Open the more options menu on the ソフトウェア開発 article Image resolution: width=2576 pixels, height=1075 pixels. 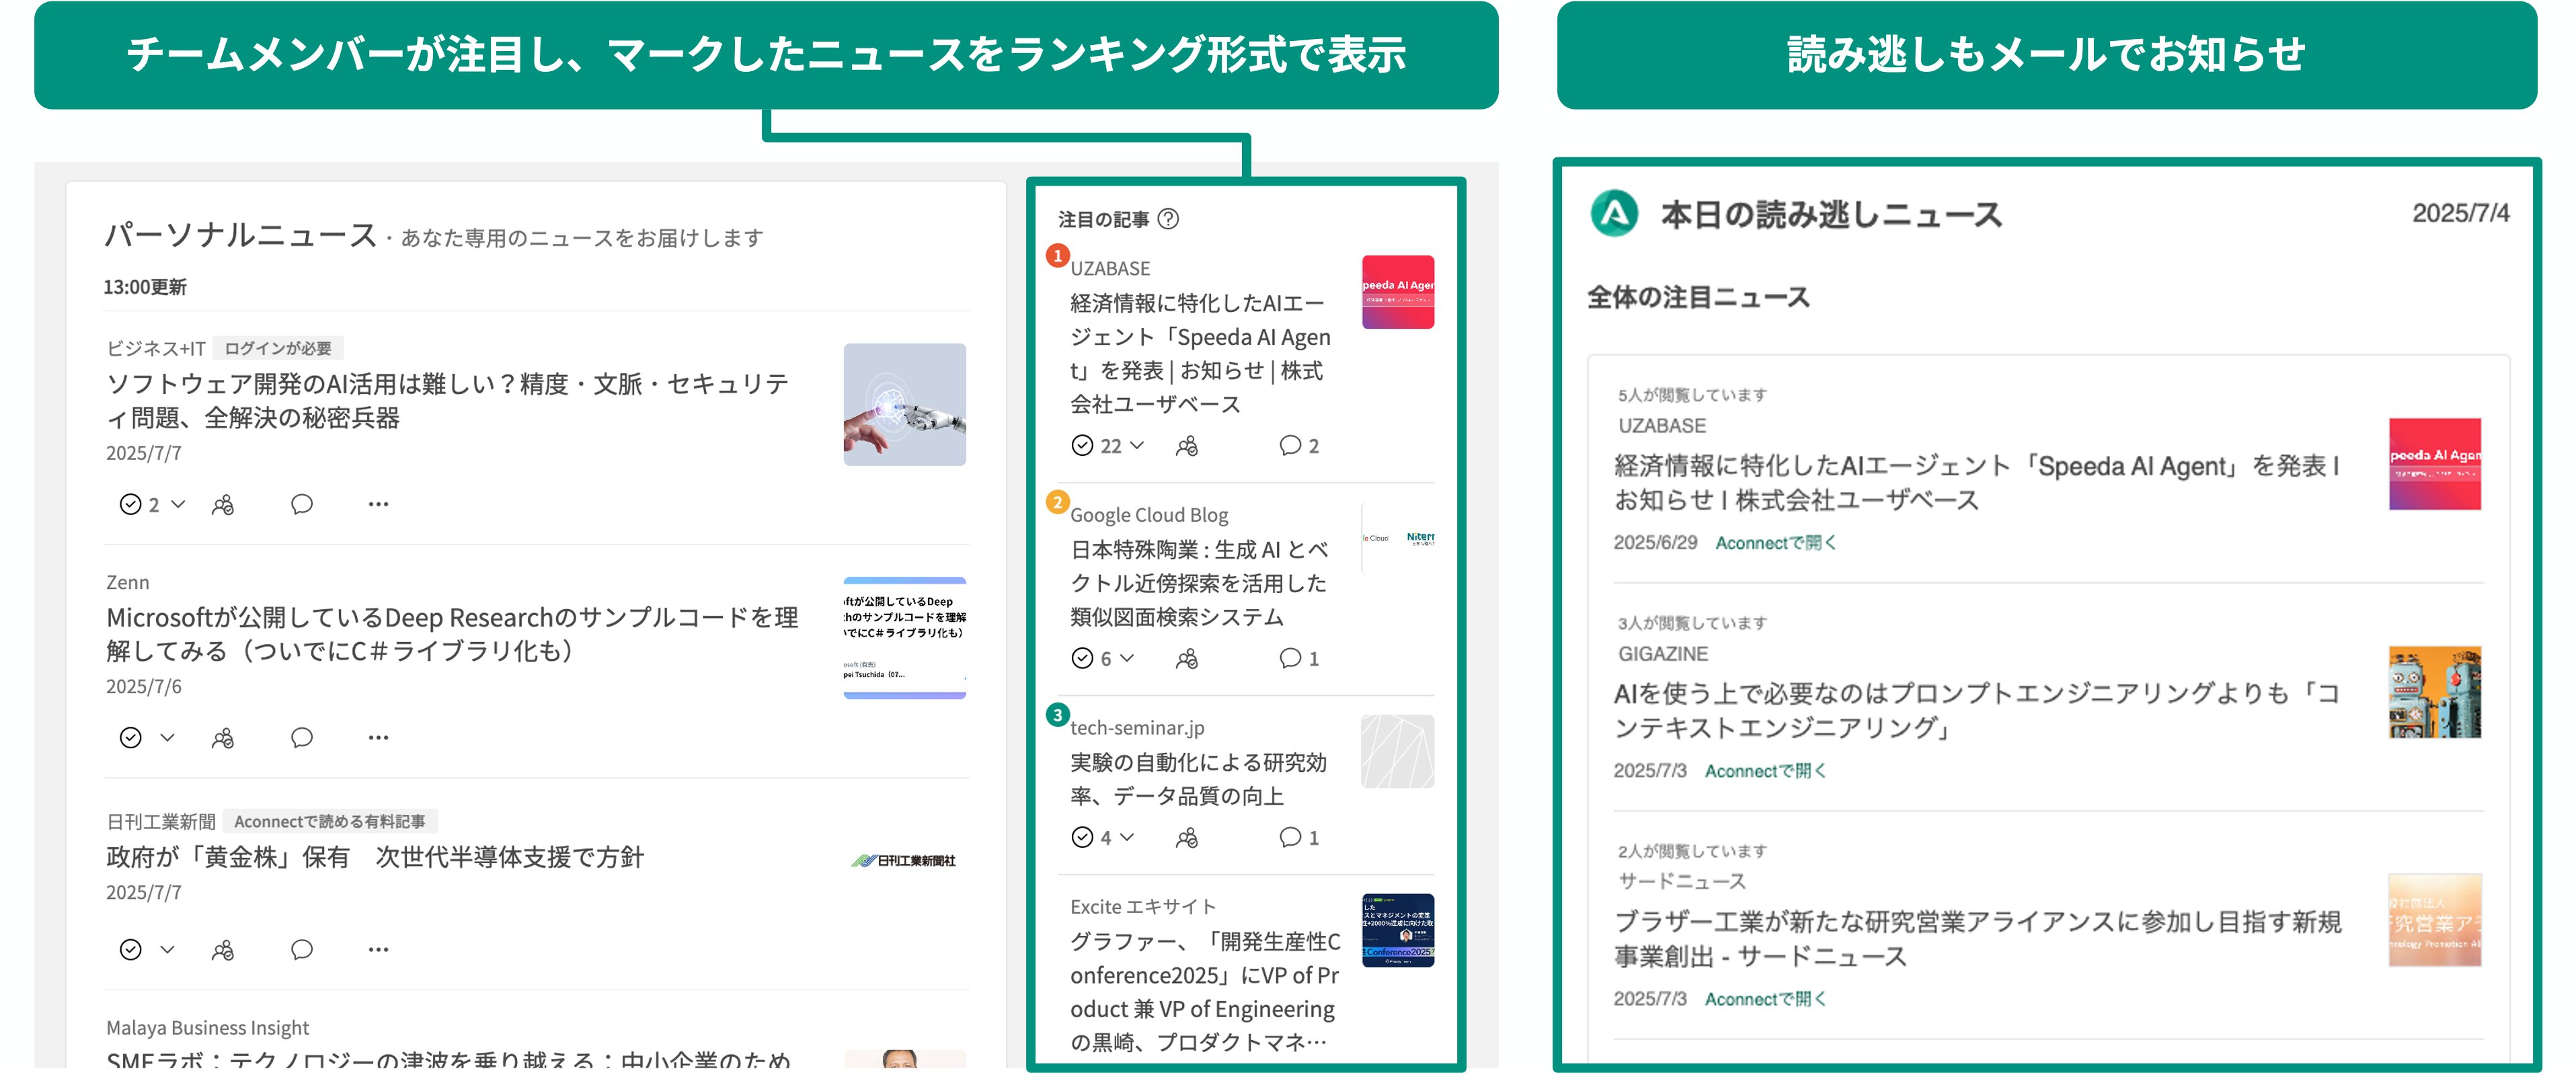[x=378, y=504]
